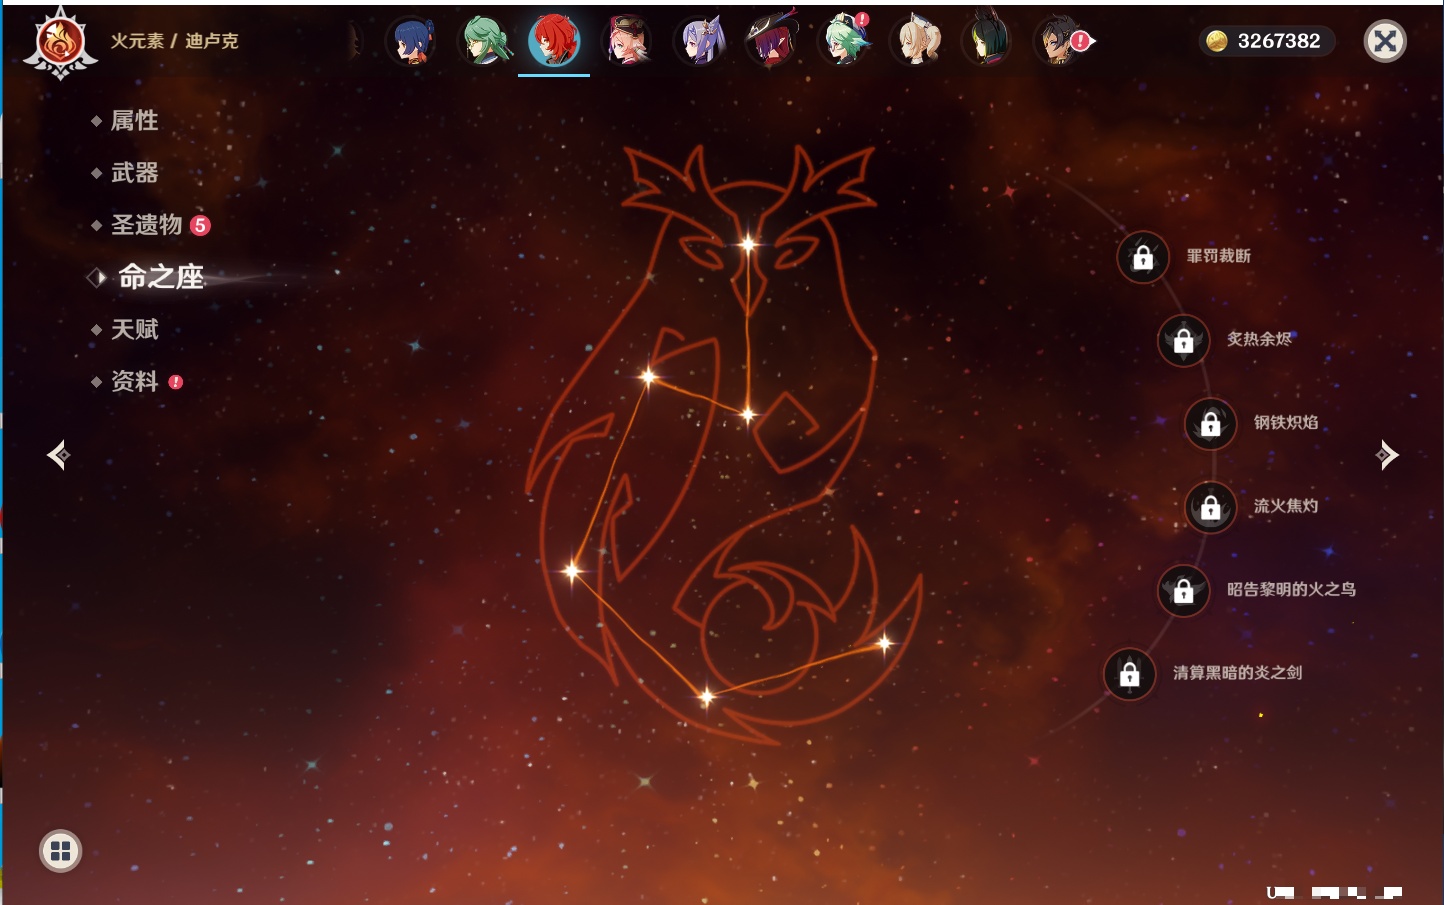The image size is (1444, 905).
Task: Click the Pyro element emblem icon
Action: click(60, 42)
